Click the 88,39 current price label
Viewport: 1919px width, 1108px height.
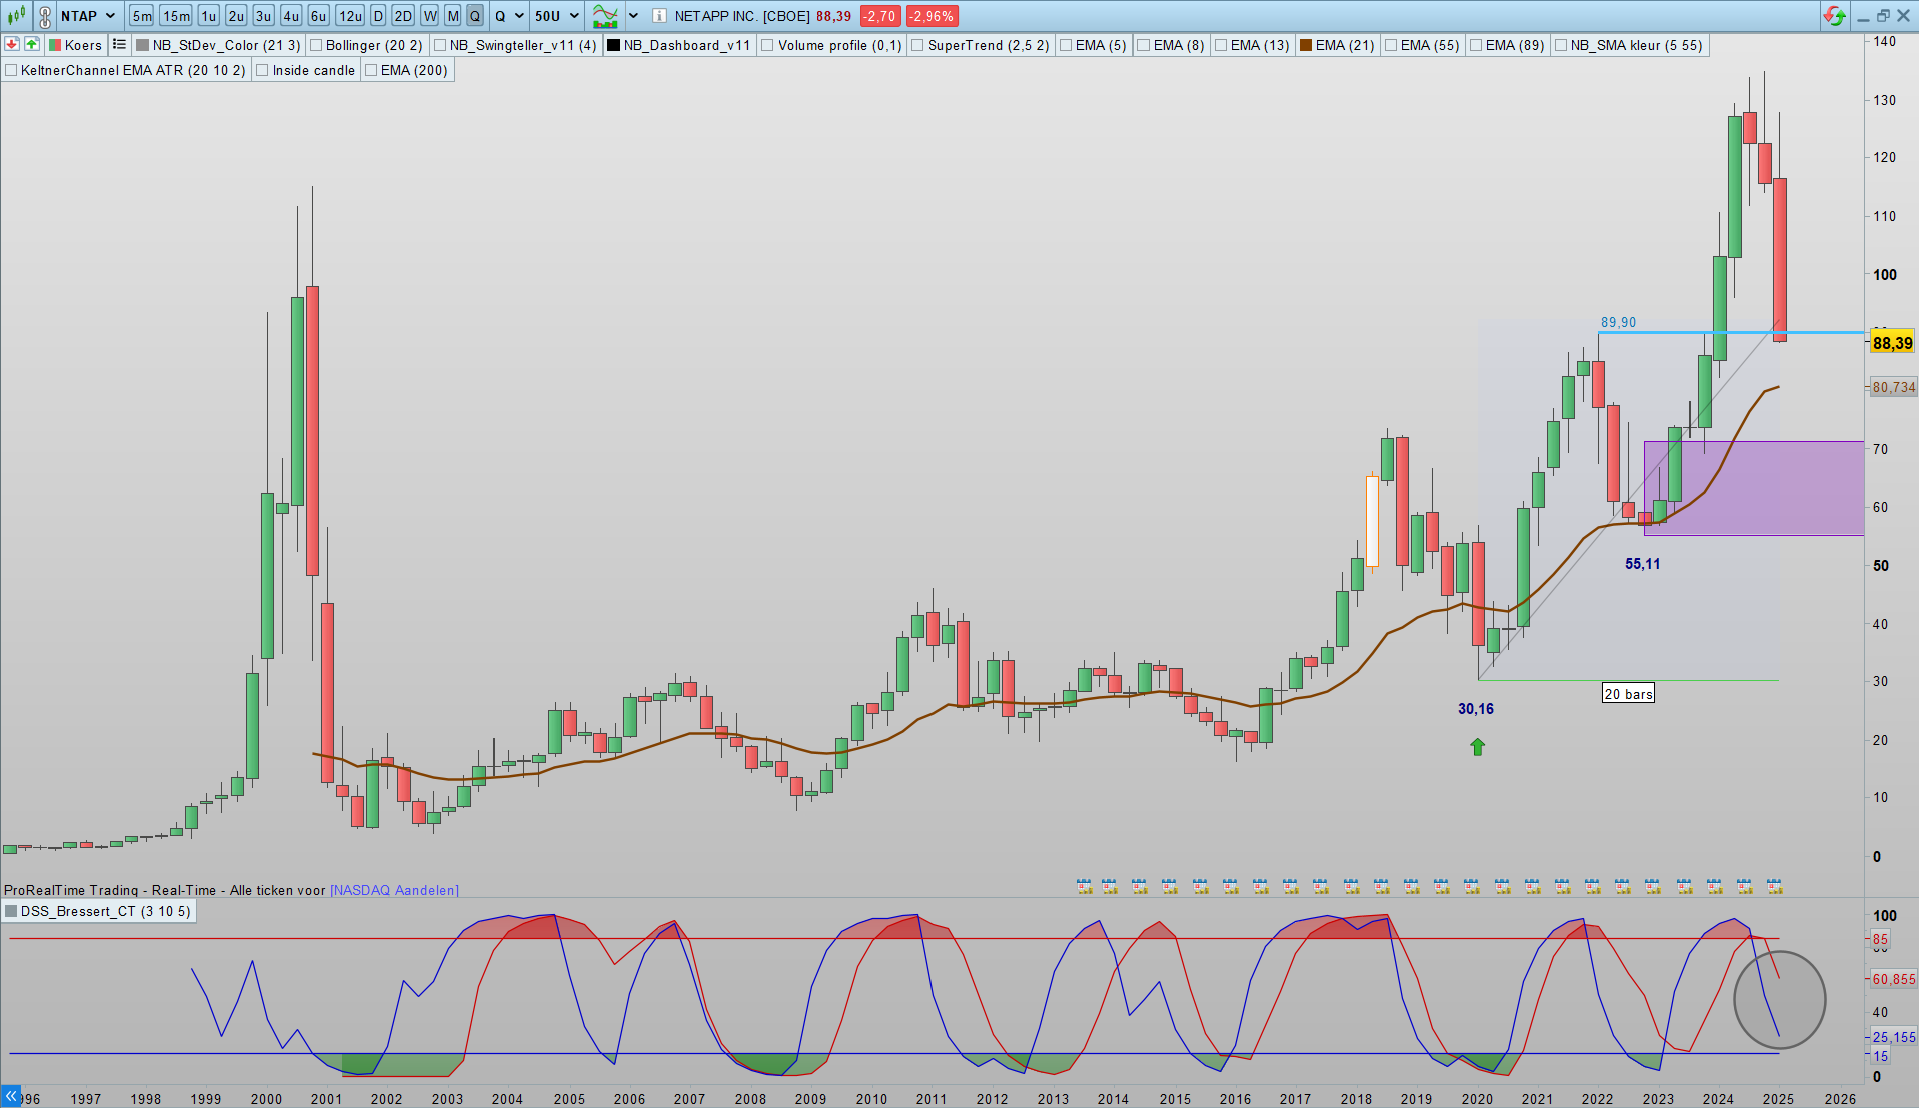1892,343
